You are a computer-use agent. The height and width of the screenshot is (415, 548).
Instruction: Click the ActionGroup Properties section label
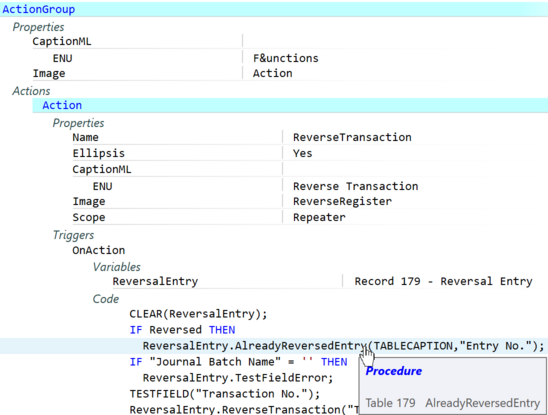pos(38,27)
